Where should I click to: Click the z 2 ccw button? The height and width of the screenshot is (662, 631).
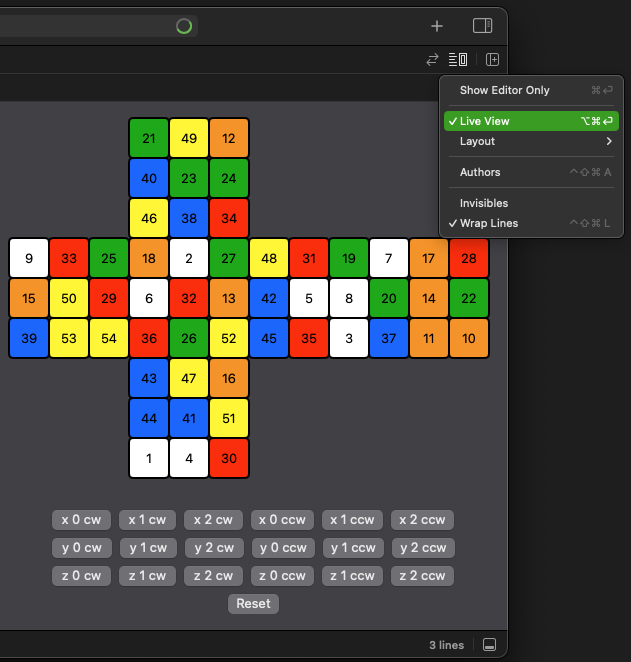(422, 576)
